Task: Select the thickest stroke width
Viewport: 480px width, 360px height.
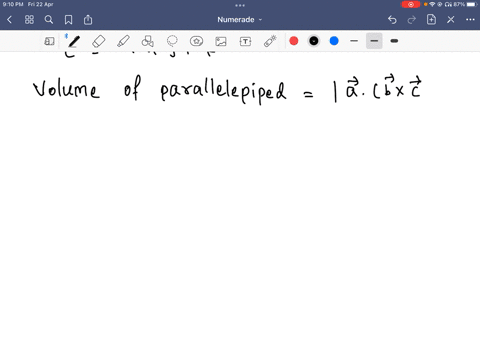Action: pyautogui.click(x=394, y=41)
